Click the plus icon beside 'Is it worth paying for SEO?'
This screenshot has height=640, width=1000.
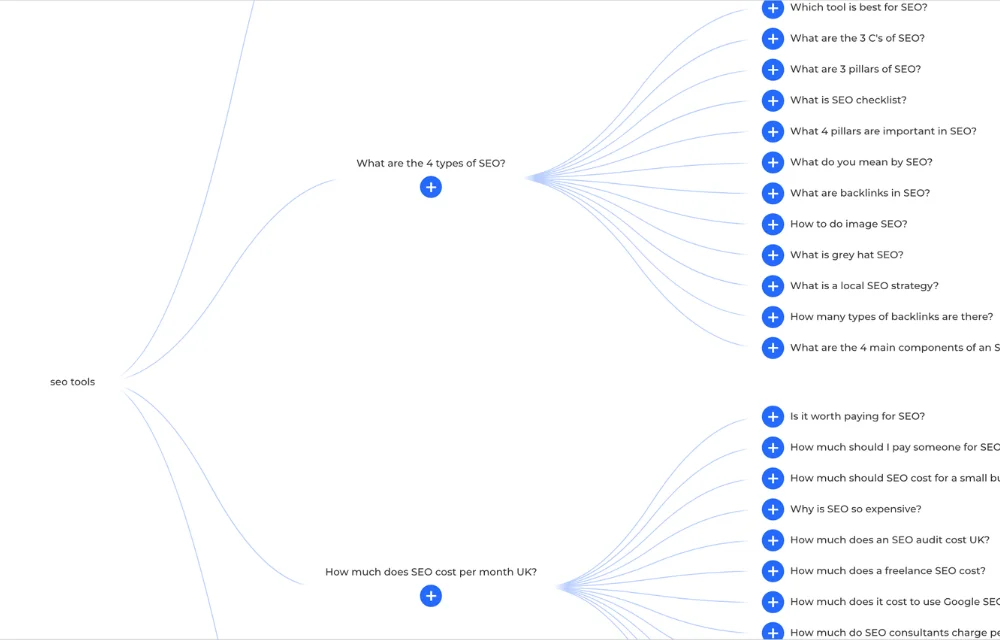pos(773,416)
